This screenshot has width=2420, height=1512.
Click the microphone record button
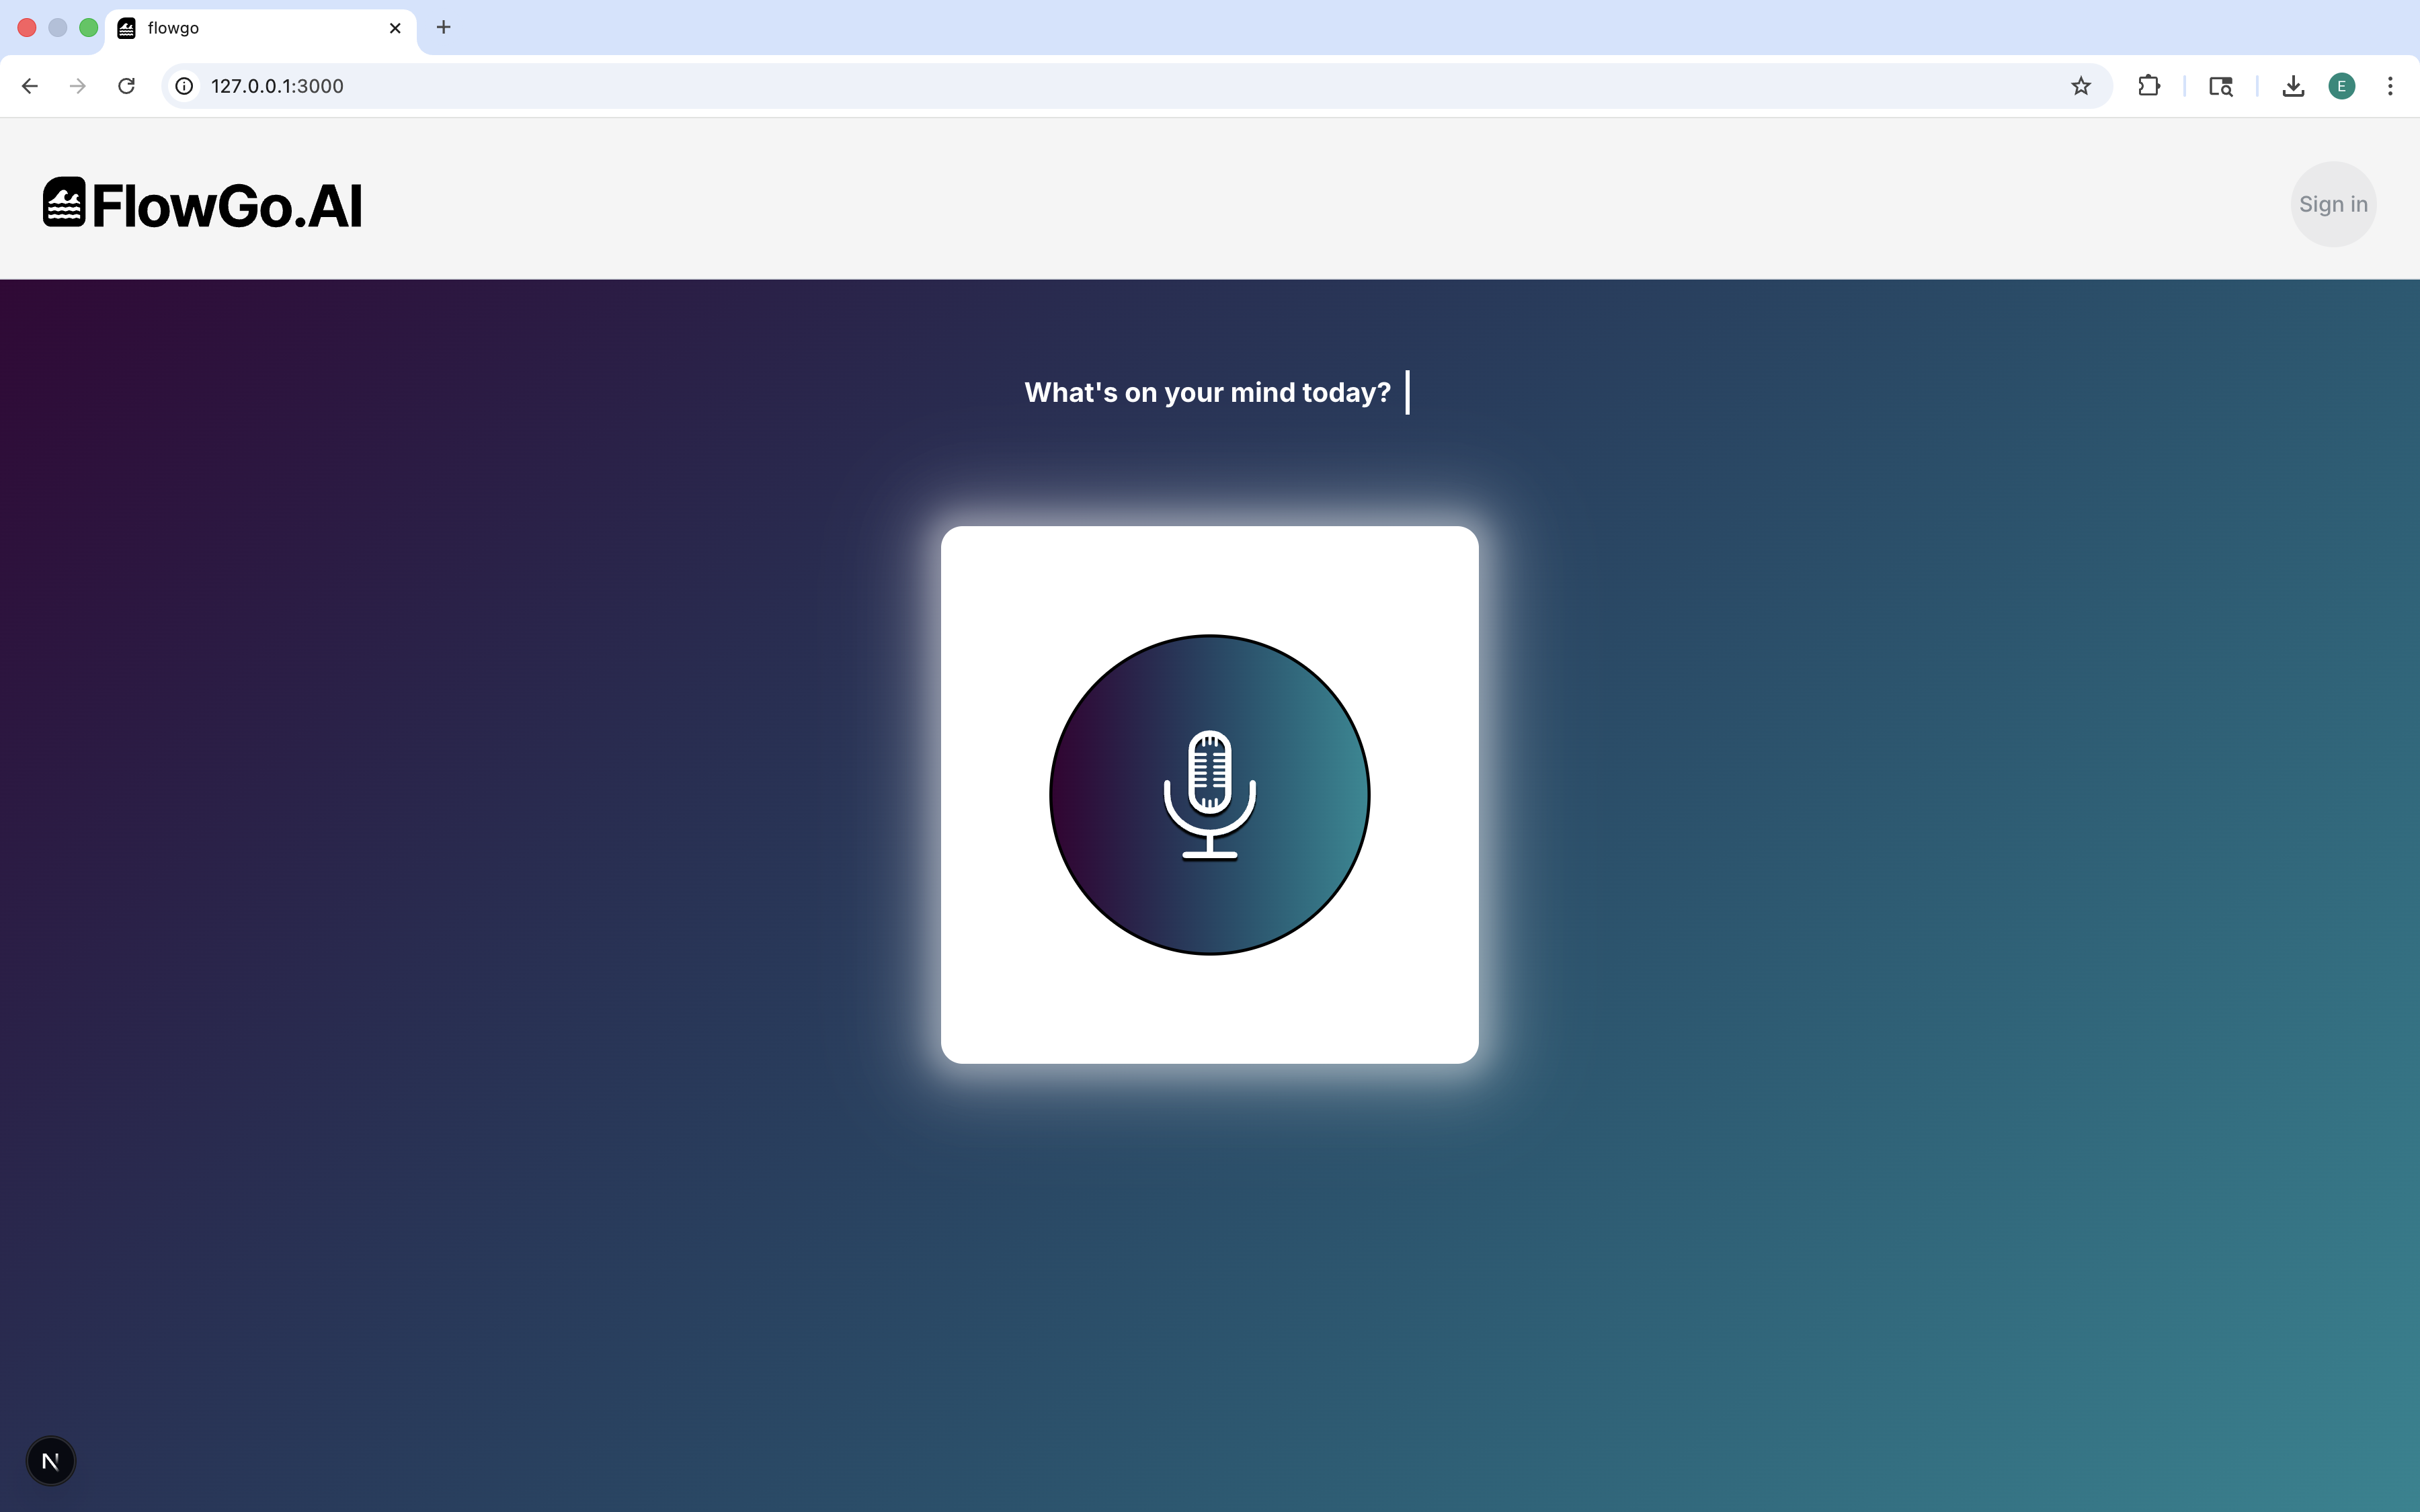pyautogui.click(x=1209, y=795)
